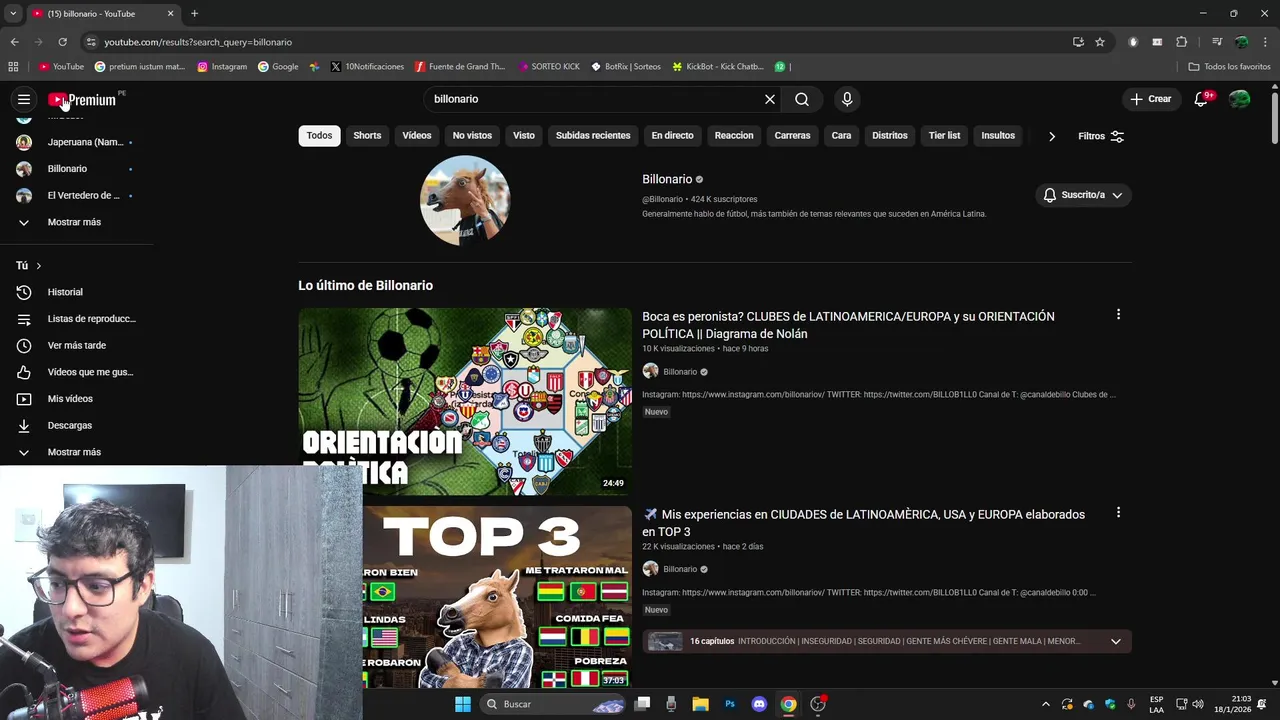Open Discord from the taskbar
Screen dimensions: 1280x720
(x=759, y=704)
